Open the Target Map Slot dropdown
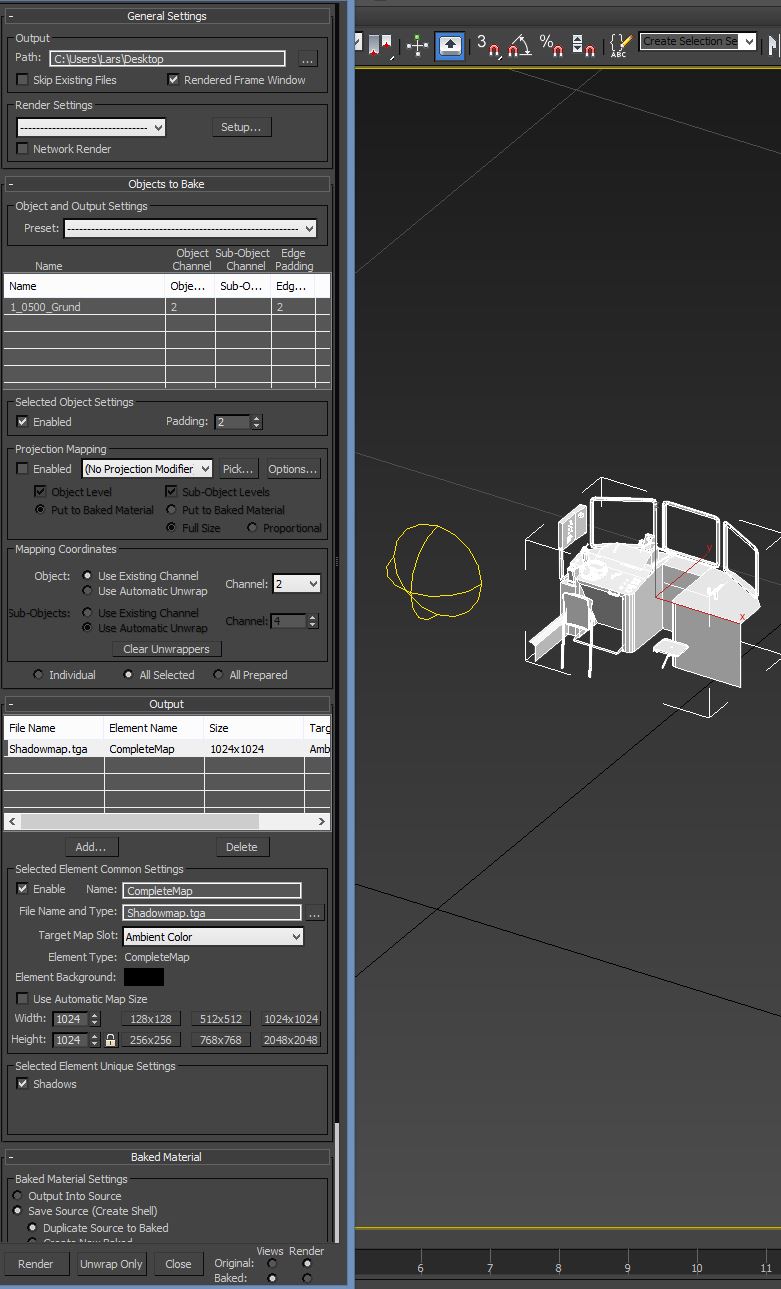This screenshot has height=1289, width=781. (212, 937)
